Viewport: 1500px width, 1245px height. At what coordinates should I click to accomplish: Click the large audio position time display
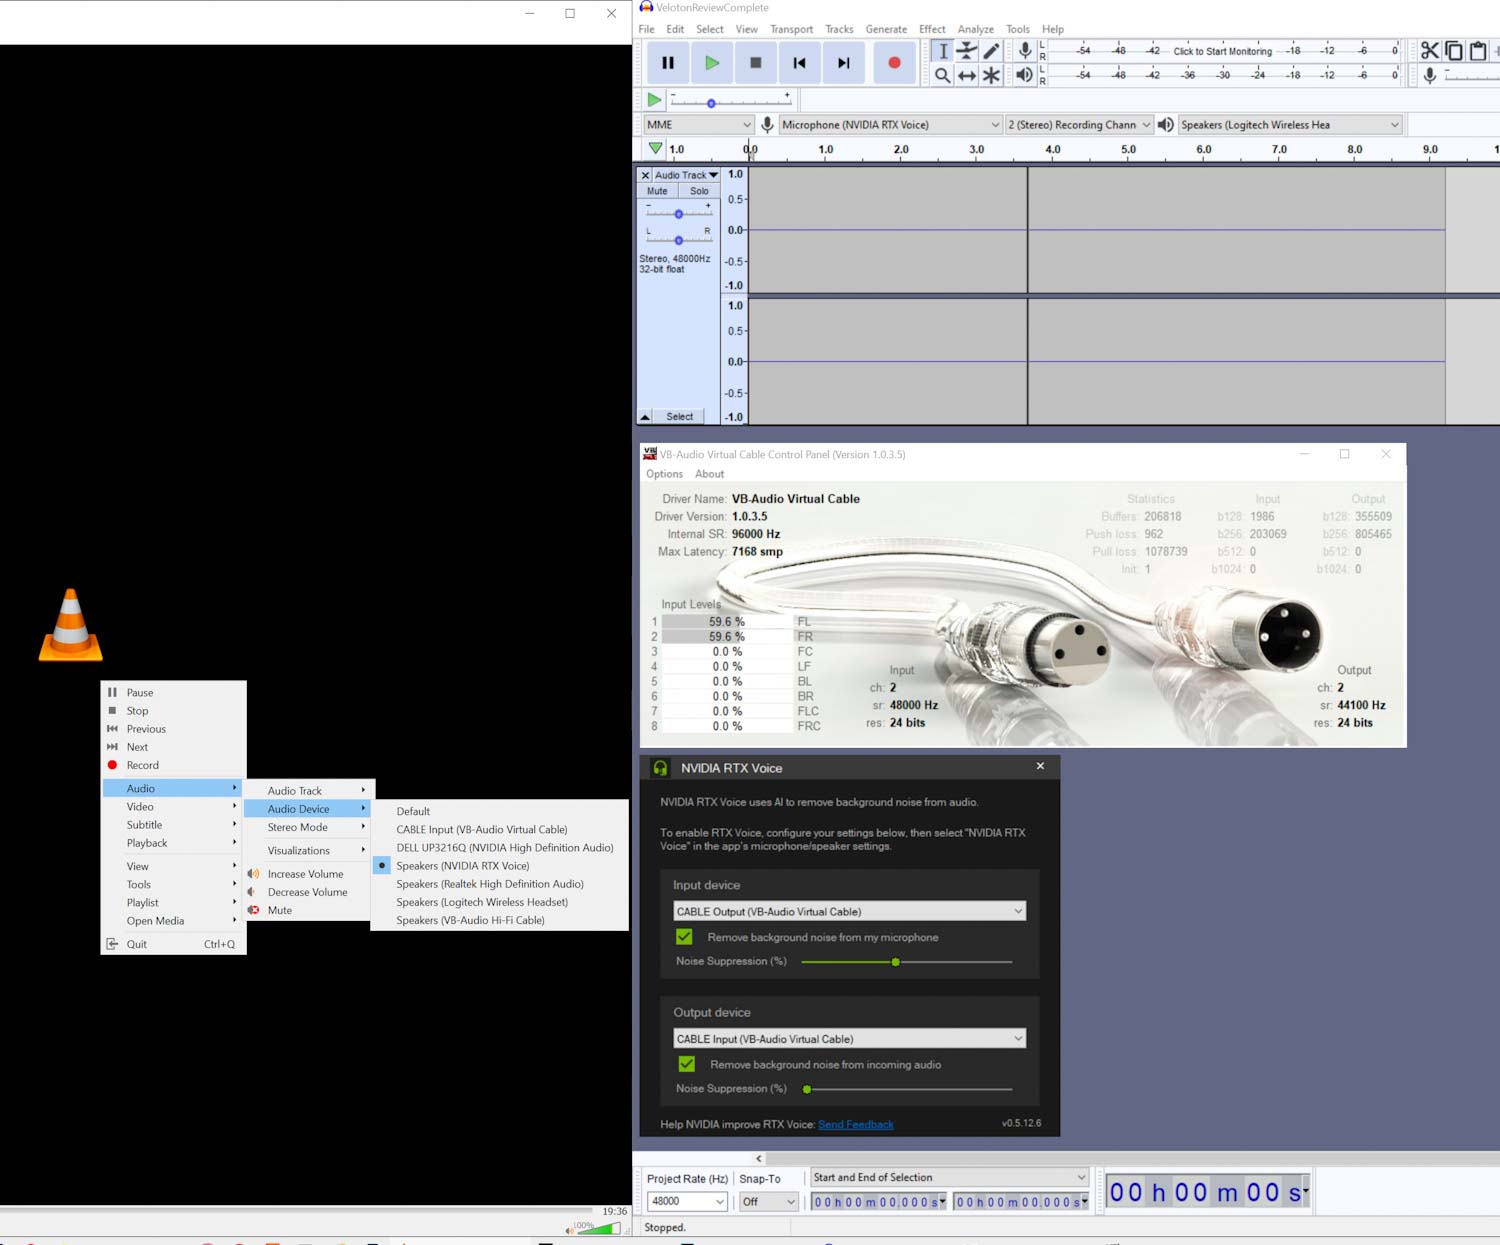coord(1205,1192)
